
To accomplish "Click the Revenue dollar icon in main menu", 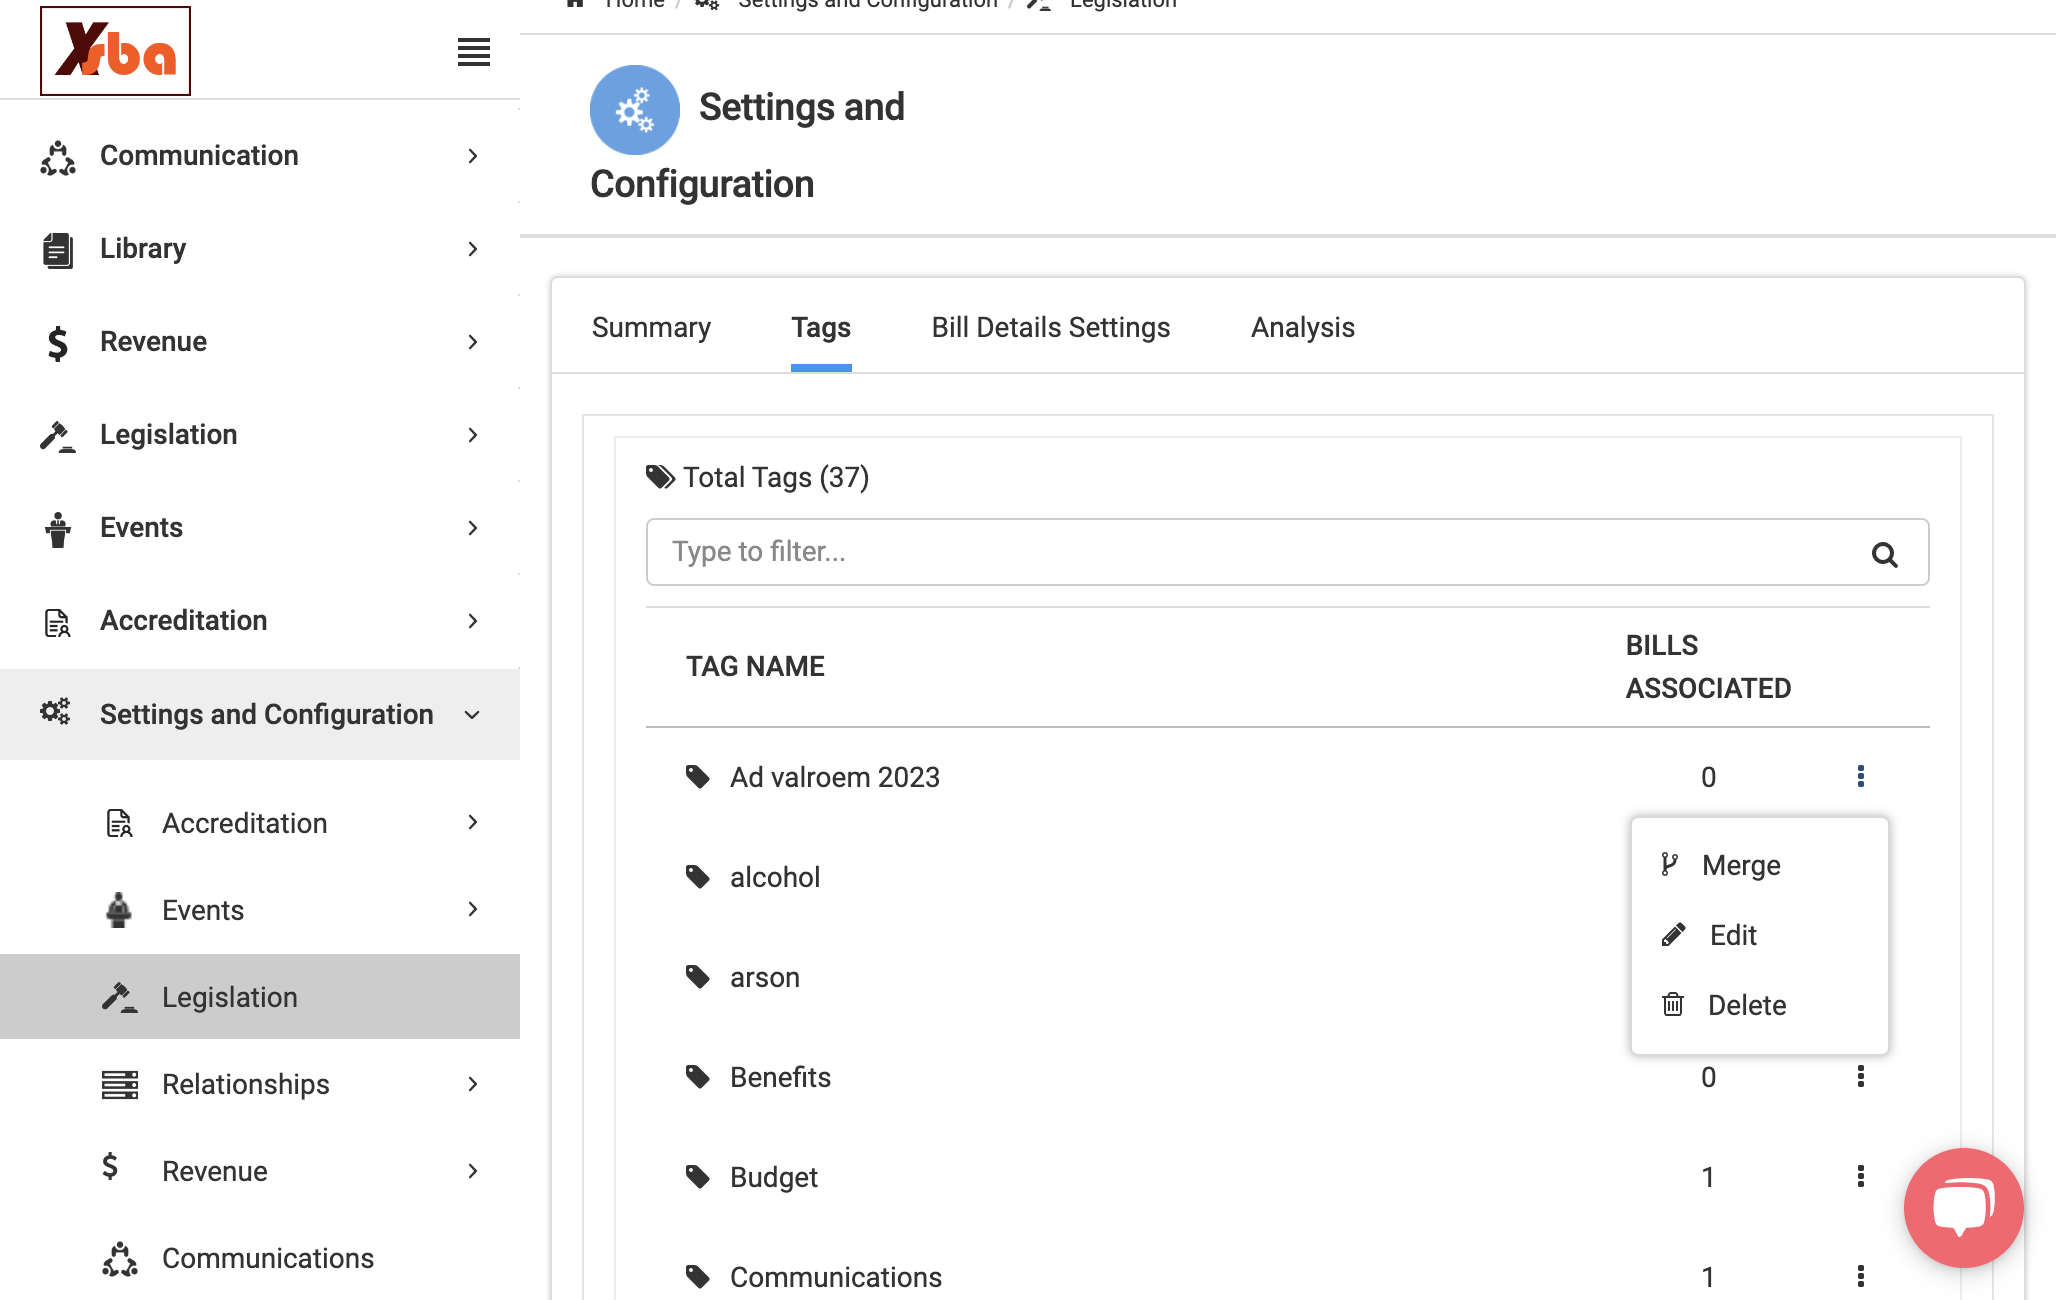I will click(x=58, y=343).
